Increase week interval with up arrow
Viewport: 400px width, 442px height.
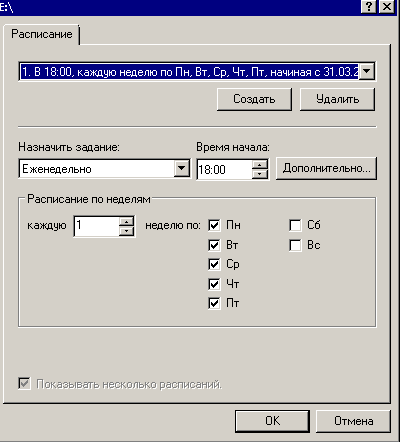(126, 222)
